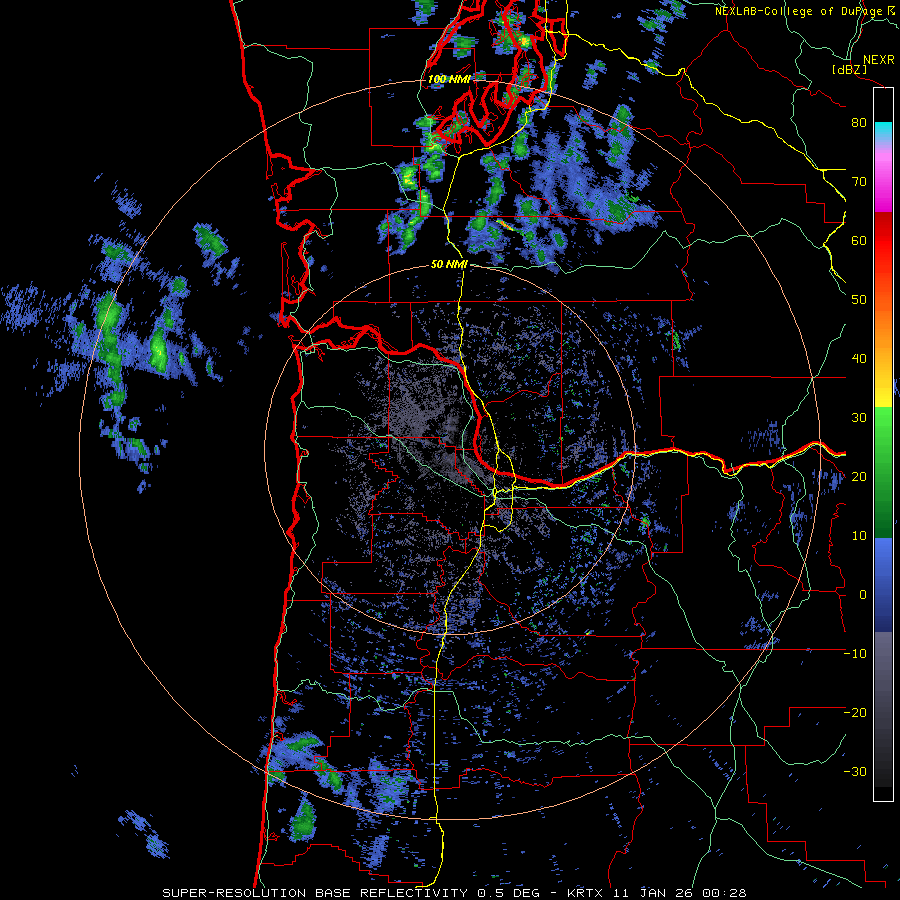Screen dimensions: 900x900
Task: Select the "NEXLAB-College of DuPage" credit text
Action: pos(800,11)
